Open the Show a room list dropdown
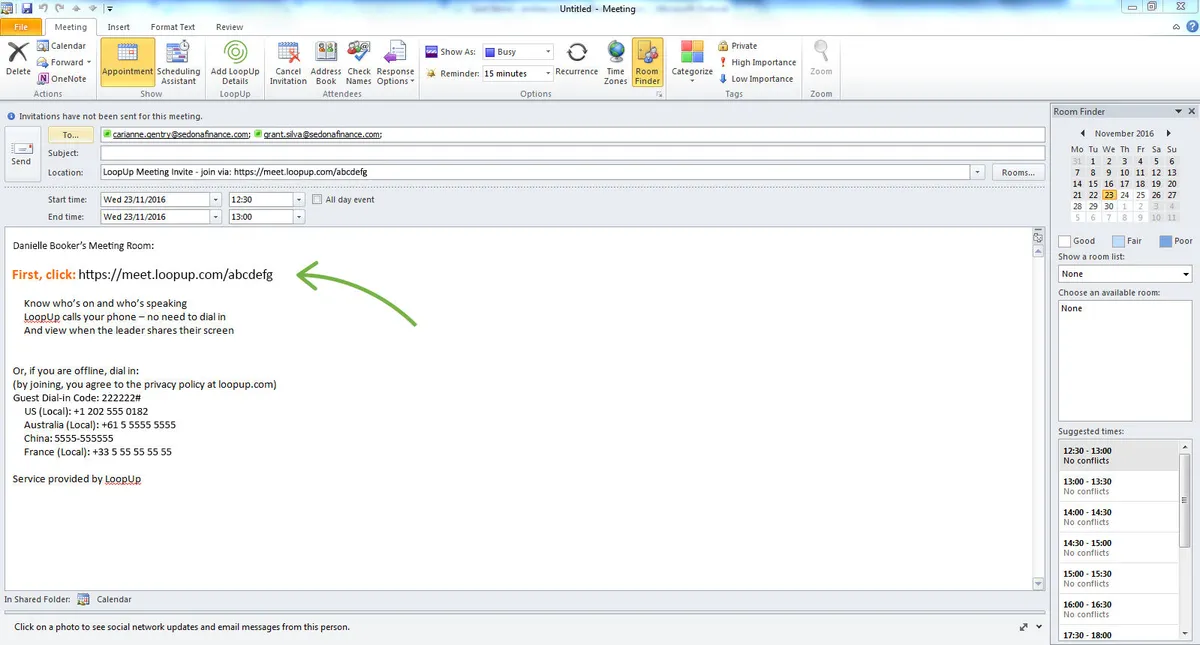Screen dimensions: 1200x645 [1186, 274]
